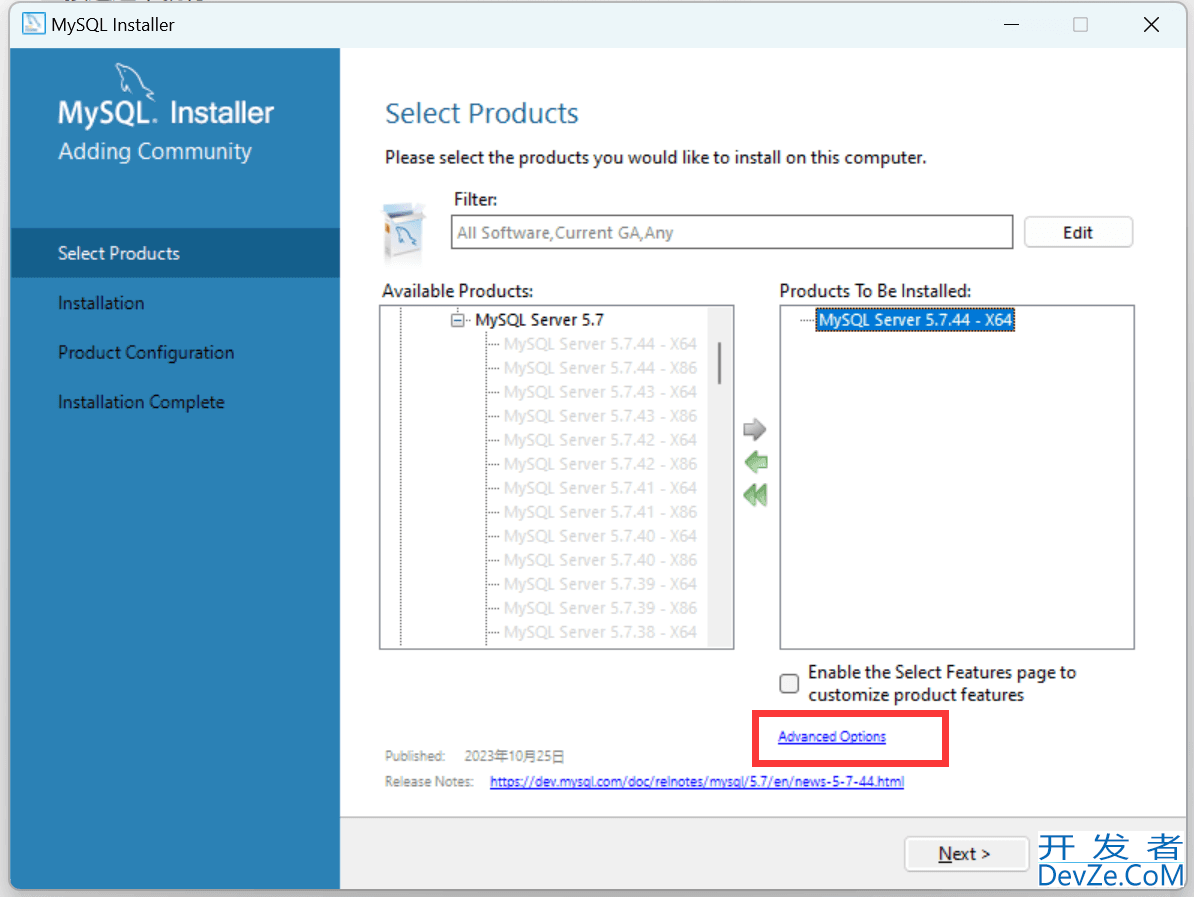This screenshot has width=1194, height=897.
Task: Select available MySQL Server 5.7.43 - X86
Action: 600,416
